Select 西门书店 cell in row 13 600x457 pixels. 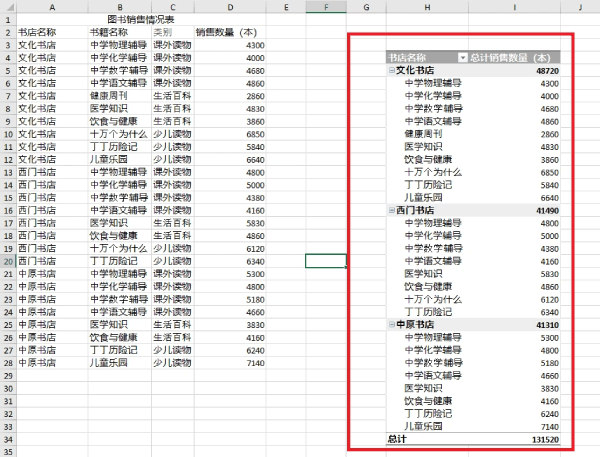52,172
